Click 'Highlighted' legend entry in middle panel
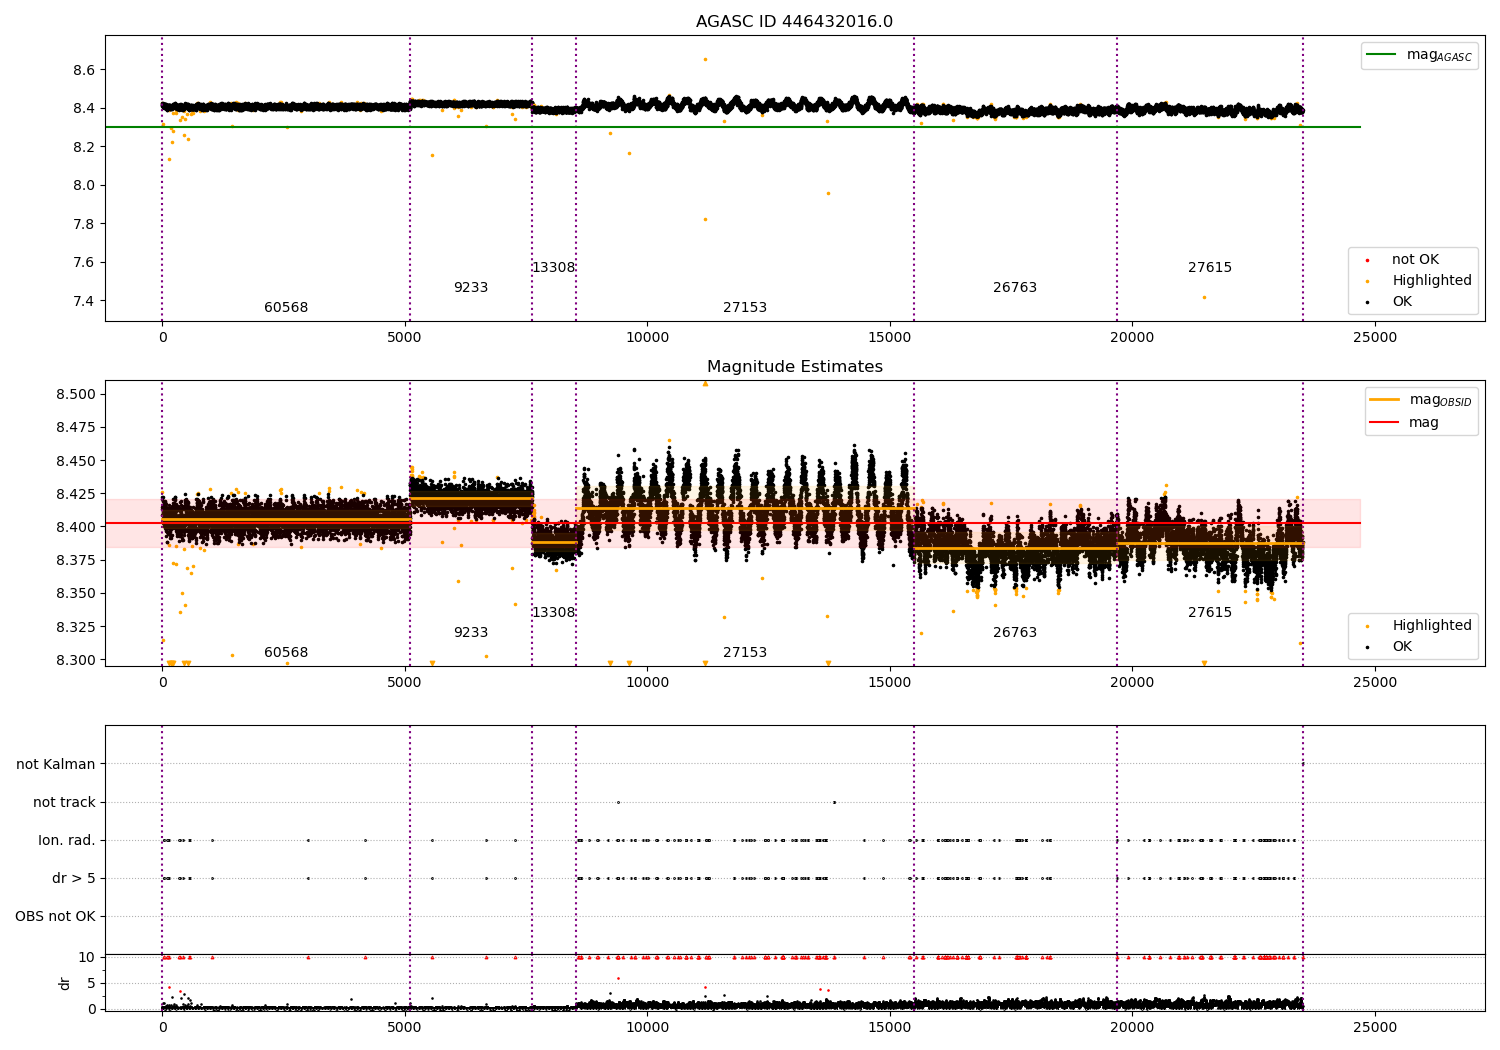 tap(1419, 626)
